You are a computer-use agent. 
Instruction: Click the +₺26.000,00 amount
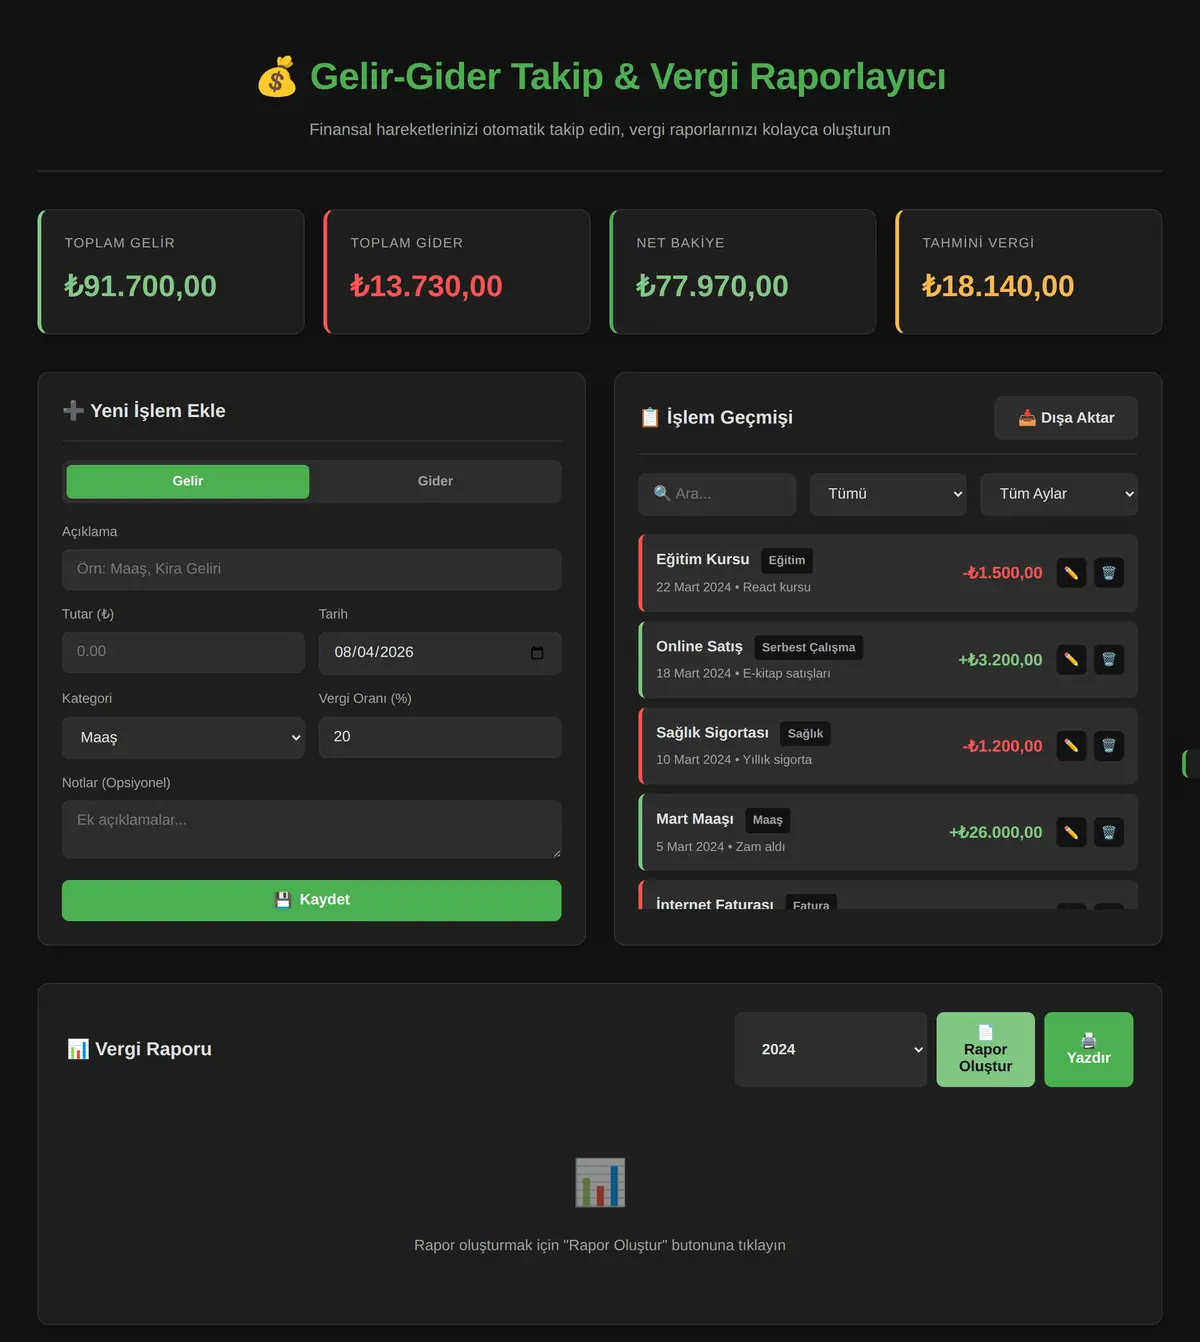point(996,832)
